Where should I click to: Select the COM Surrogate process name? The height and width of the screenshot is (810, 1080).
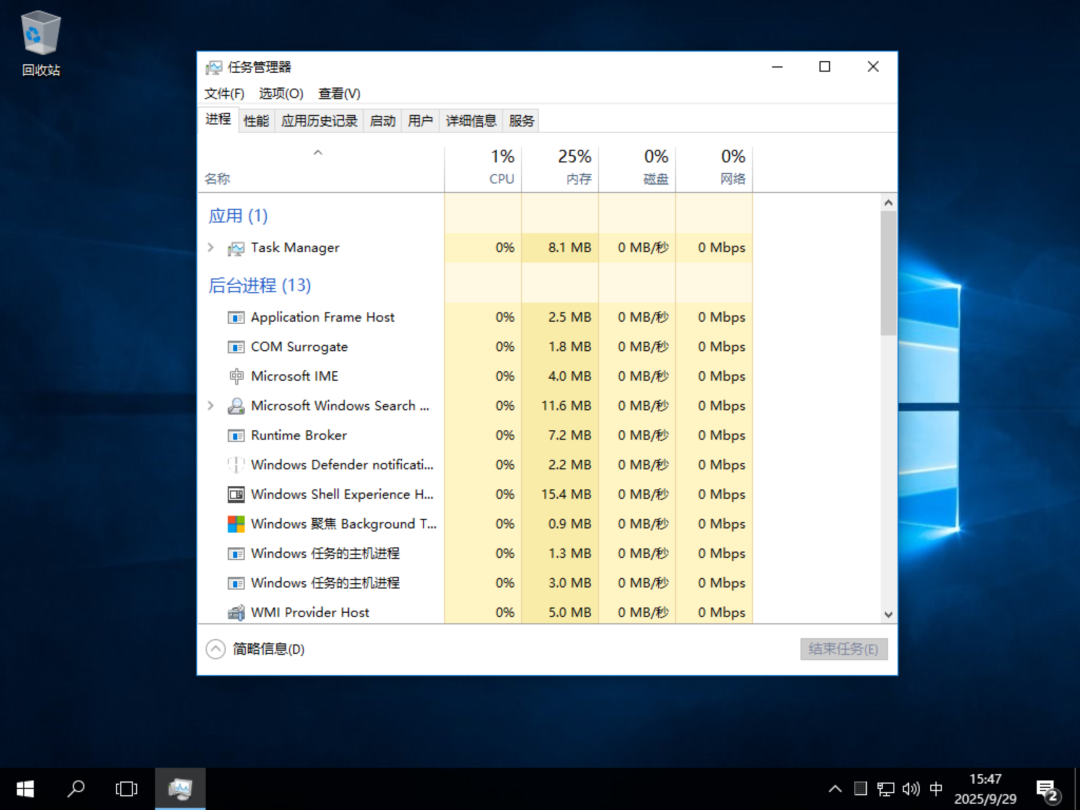coord(299,347)
